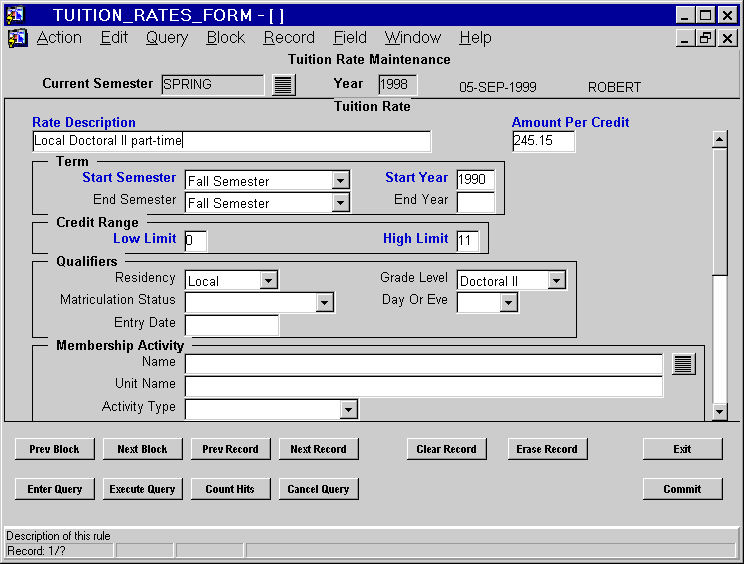Click the Membership Activity Name field

point(424,364)
